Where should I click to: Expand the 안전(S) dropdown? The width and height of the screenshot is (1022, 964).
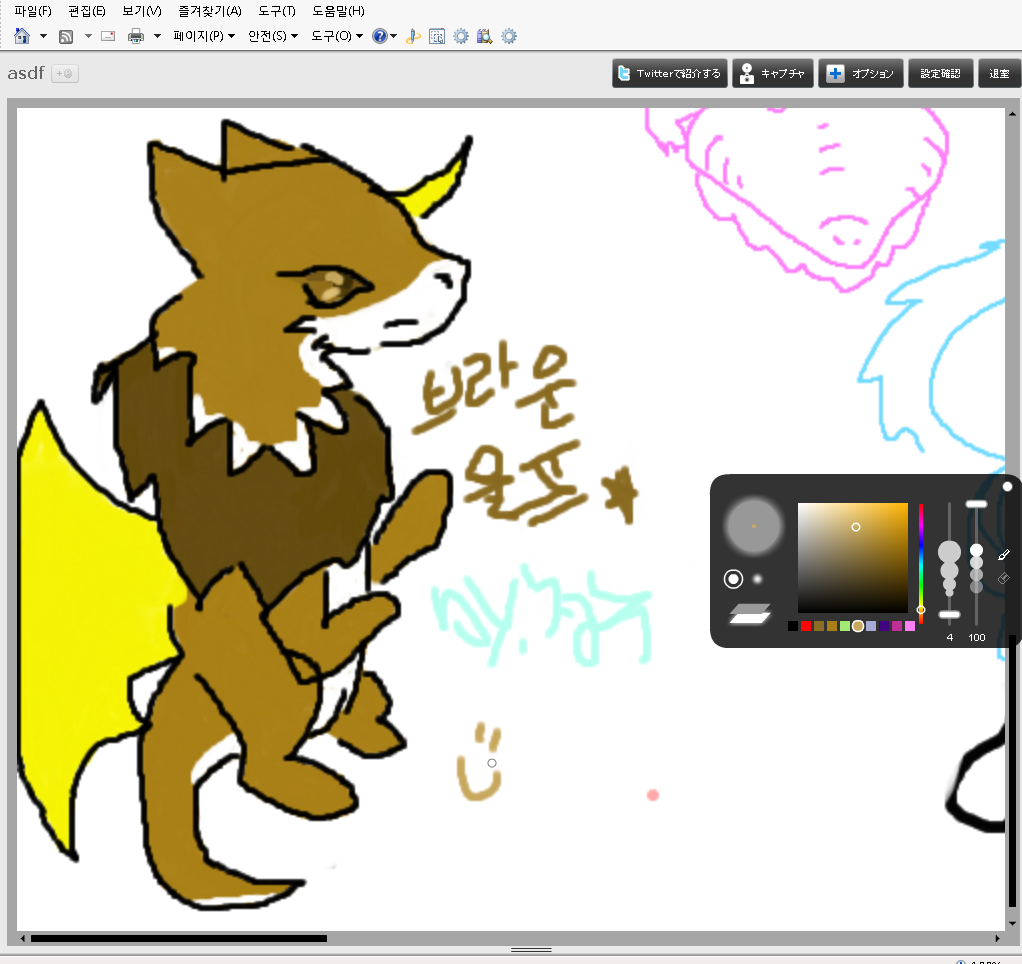(273, 37)
